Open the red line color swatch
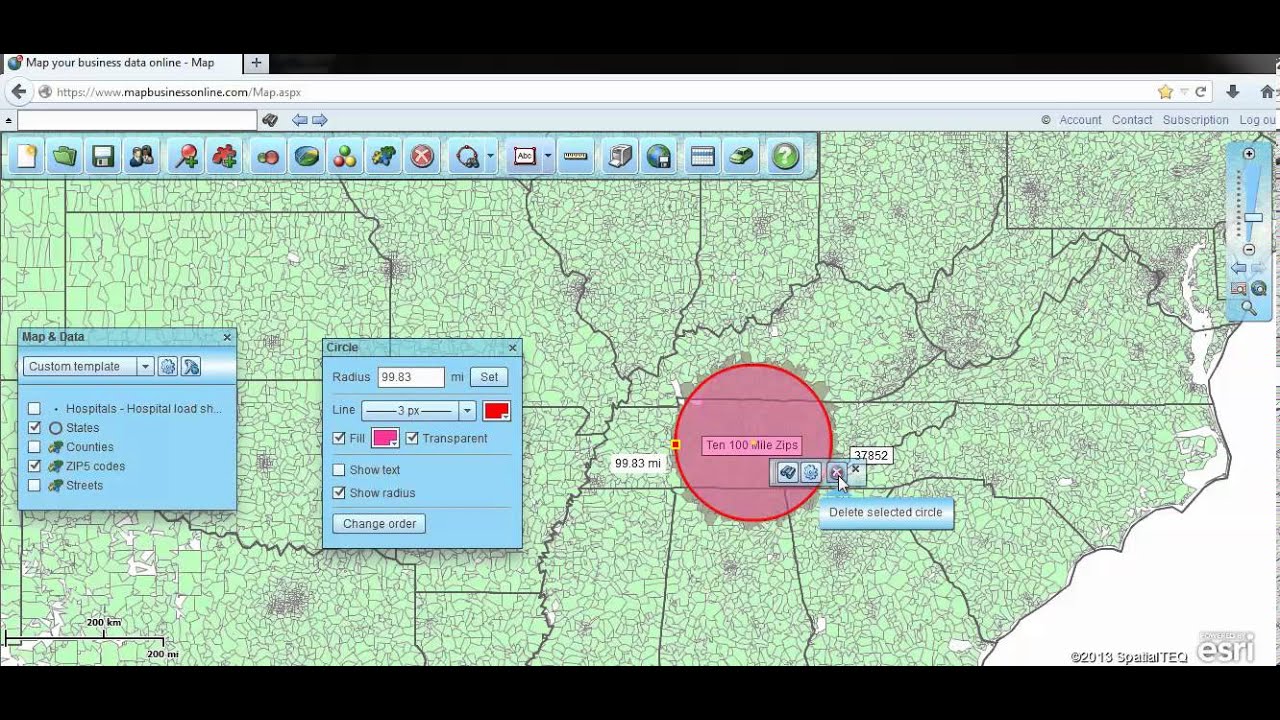The width and height of the screenshot is (1280, 720). coord(497,411)
